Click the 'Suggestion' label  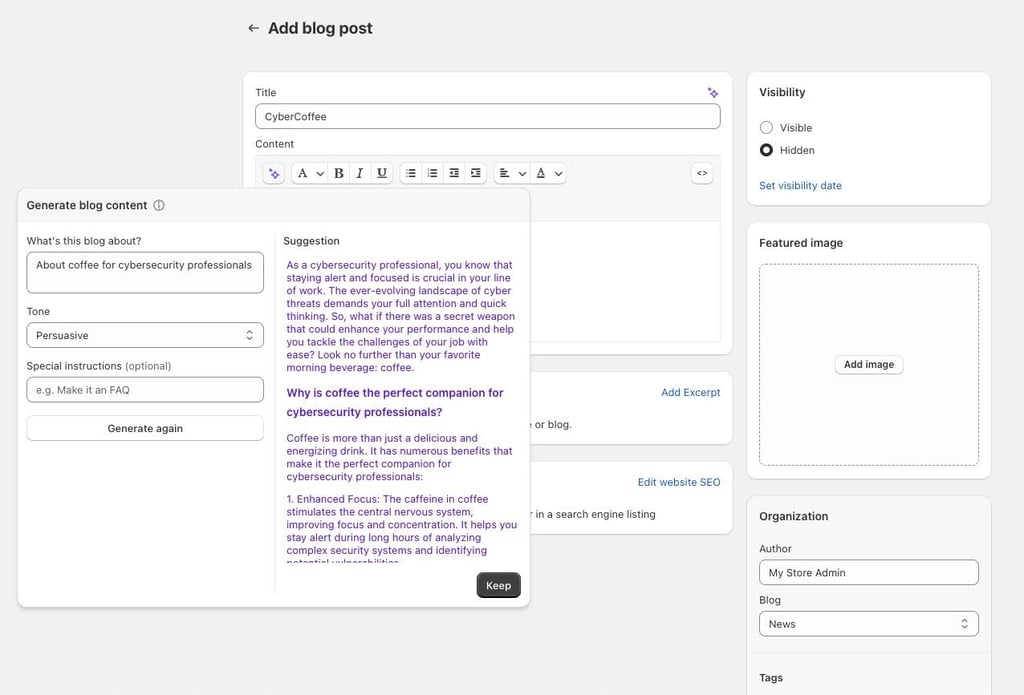click(x=311, y=241)
